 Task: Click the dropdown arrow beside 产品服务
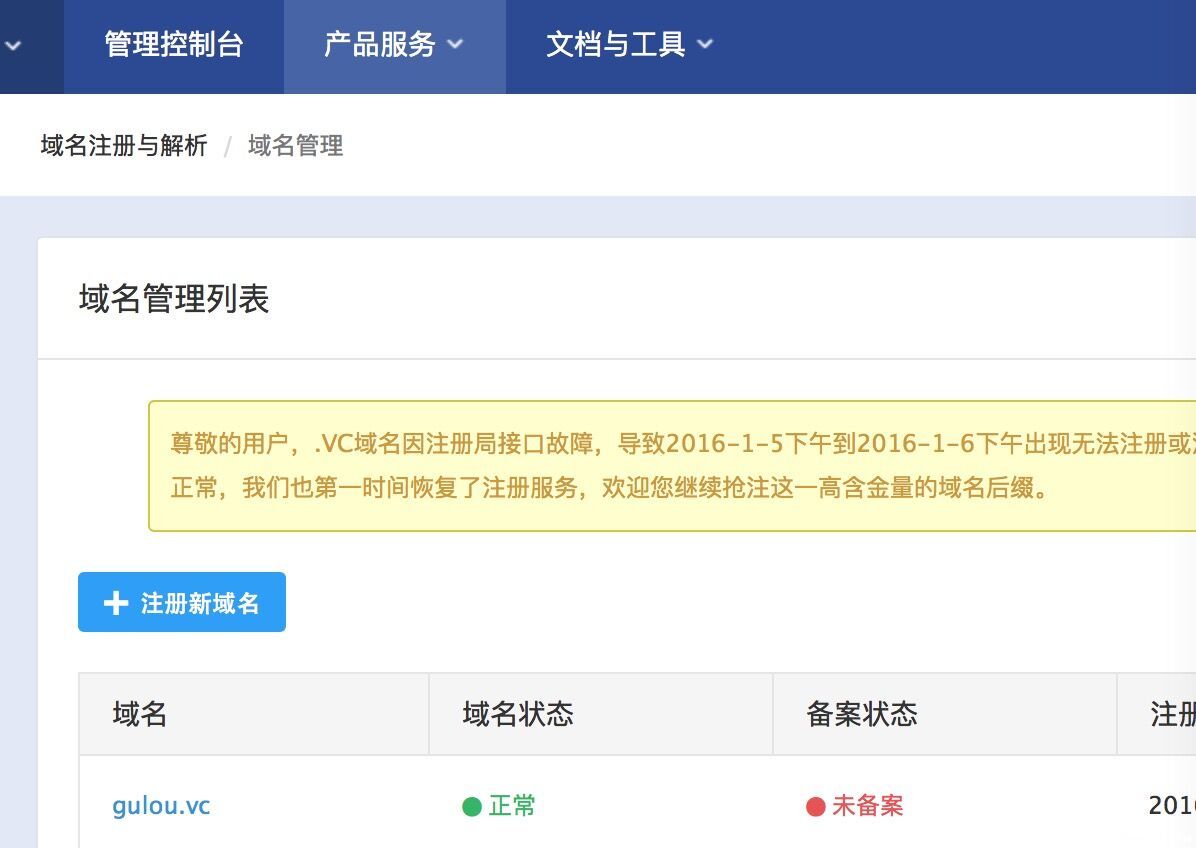[x=456, y=45]
